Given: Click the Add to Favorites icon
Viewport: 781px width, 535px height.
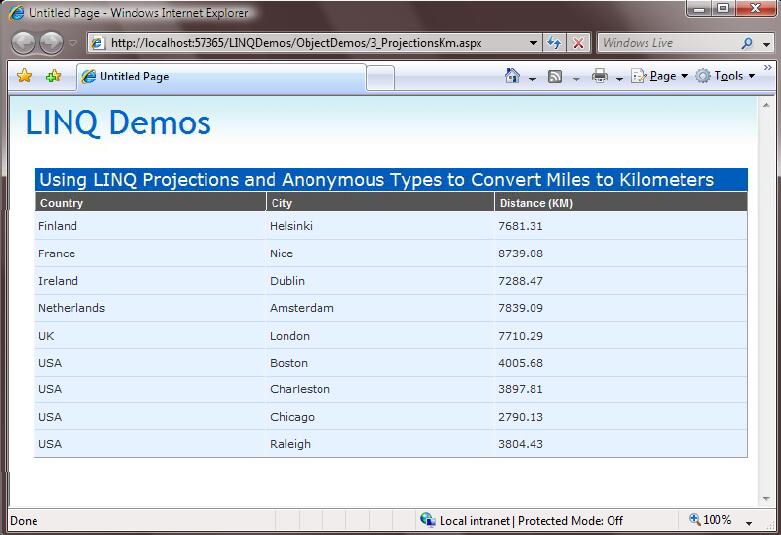Looking at the screenshot, I should pos(53,76).
